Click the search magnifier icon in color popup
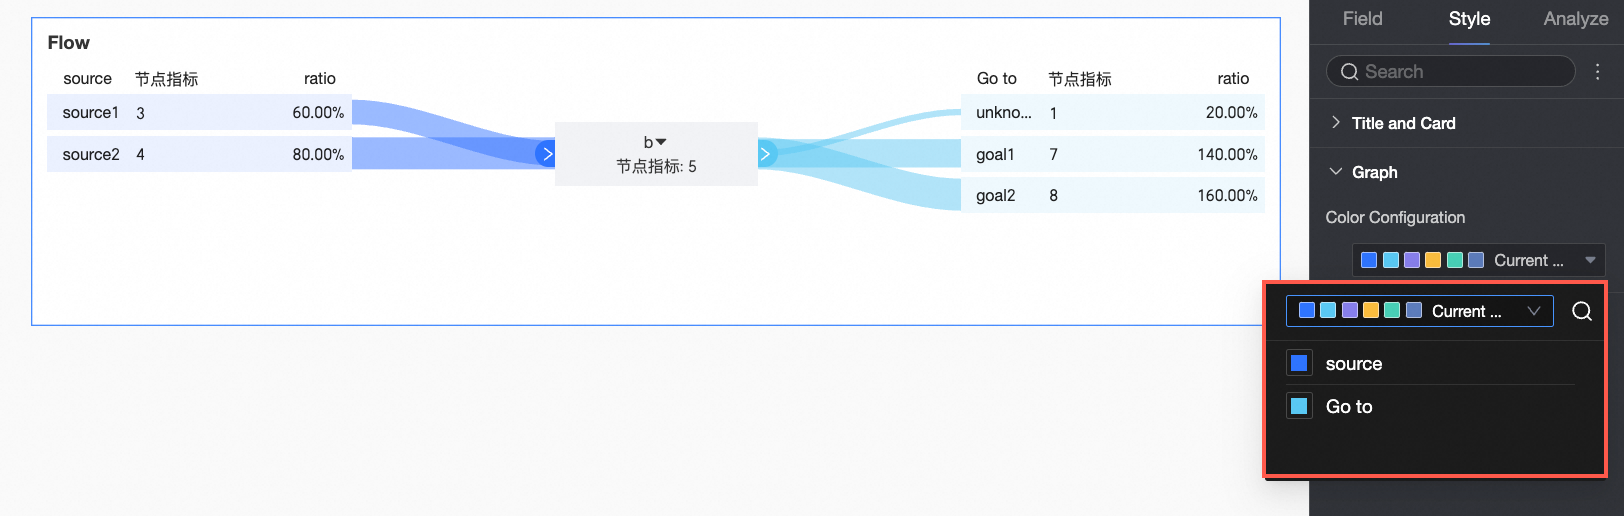Image resolution: width=1624 pixels, height=516 pixels. 1581,311
